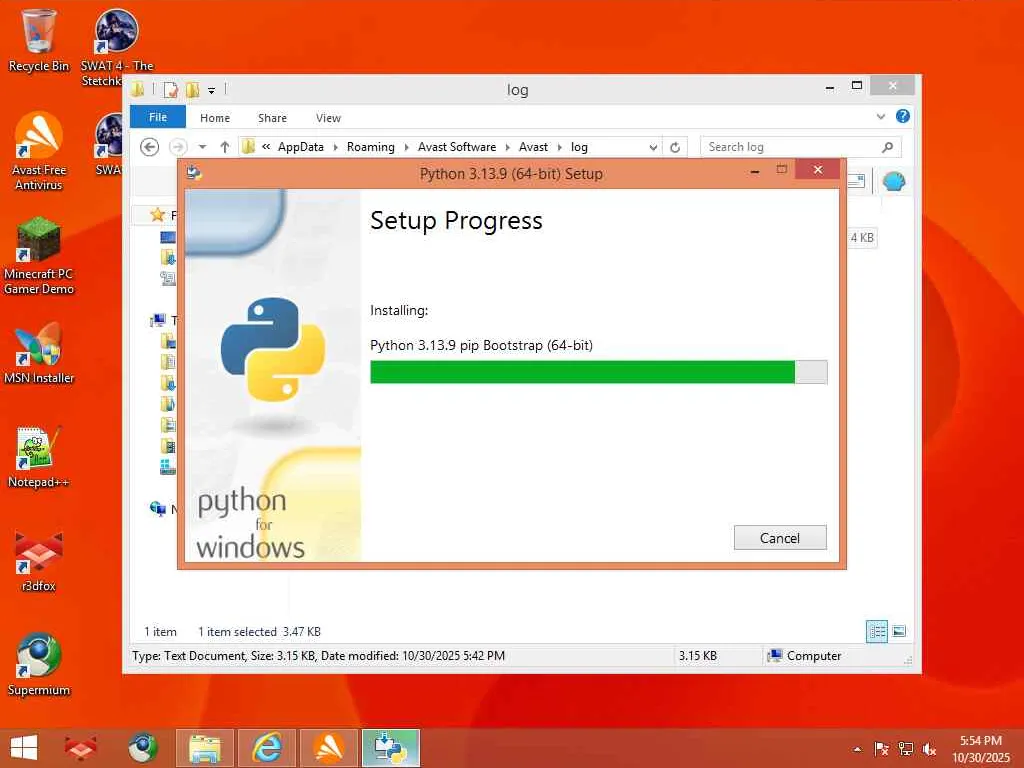Open File menu in log Explorer window
This screenshot has width=1024, height=768.
[x=158, y=117]
